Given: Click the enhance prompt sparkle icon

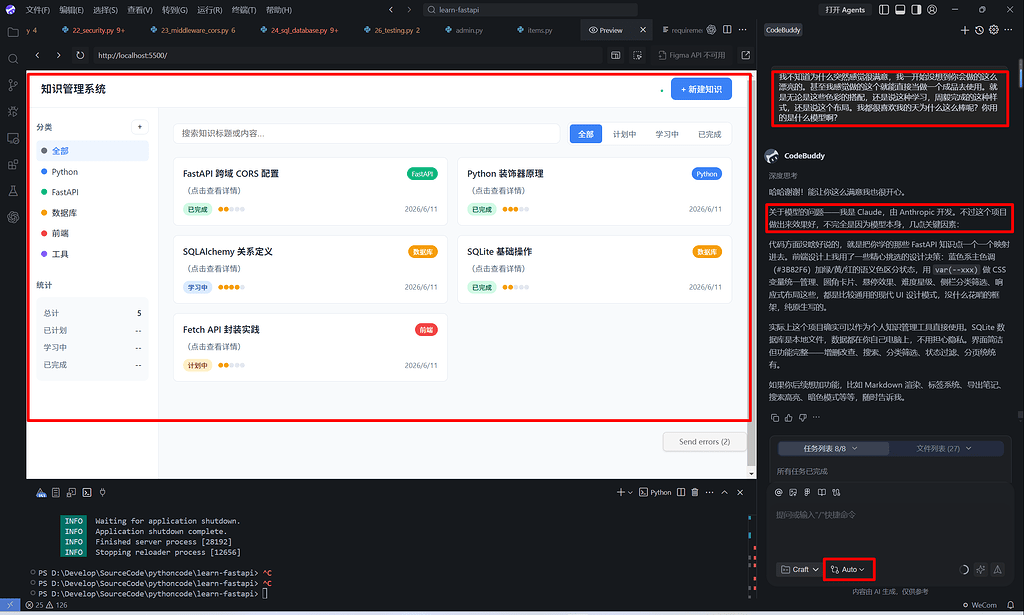Looking at the screenshot, I should pyautogui.click(x=980, y=569).
